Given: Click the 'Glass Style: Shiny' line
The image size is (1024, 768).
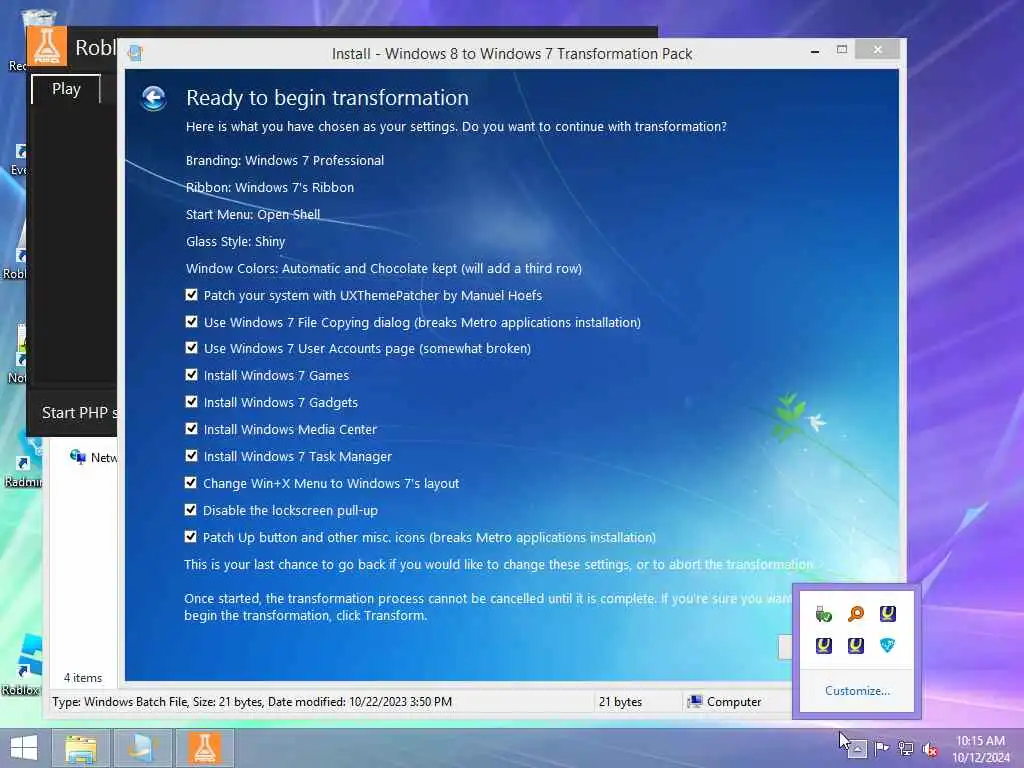Looking at the screenshot, I should (236, 242).
